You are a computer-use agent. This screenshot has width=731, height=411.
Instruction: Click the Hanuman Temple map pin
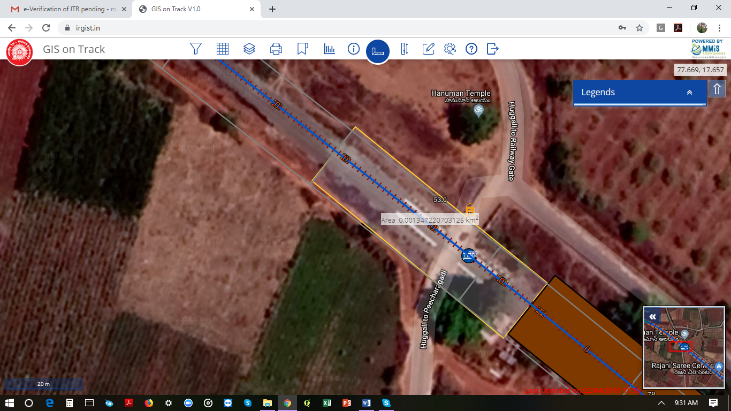tap(478, 110)
